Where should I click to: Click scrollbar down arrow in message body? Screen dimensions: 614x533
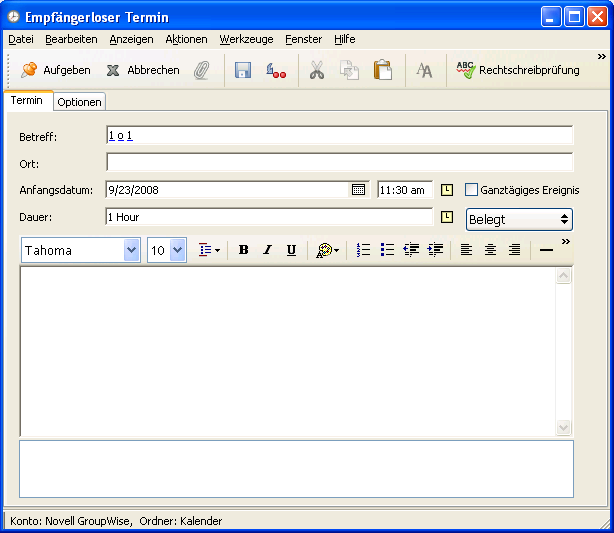point(563,427)
